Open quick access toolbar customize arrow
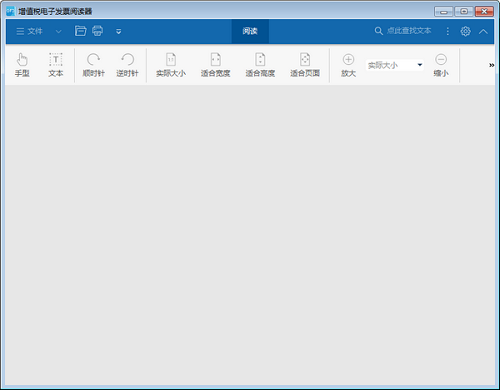 tap(118, 32)
